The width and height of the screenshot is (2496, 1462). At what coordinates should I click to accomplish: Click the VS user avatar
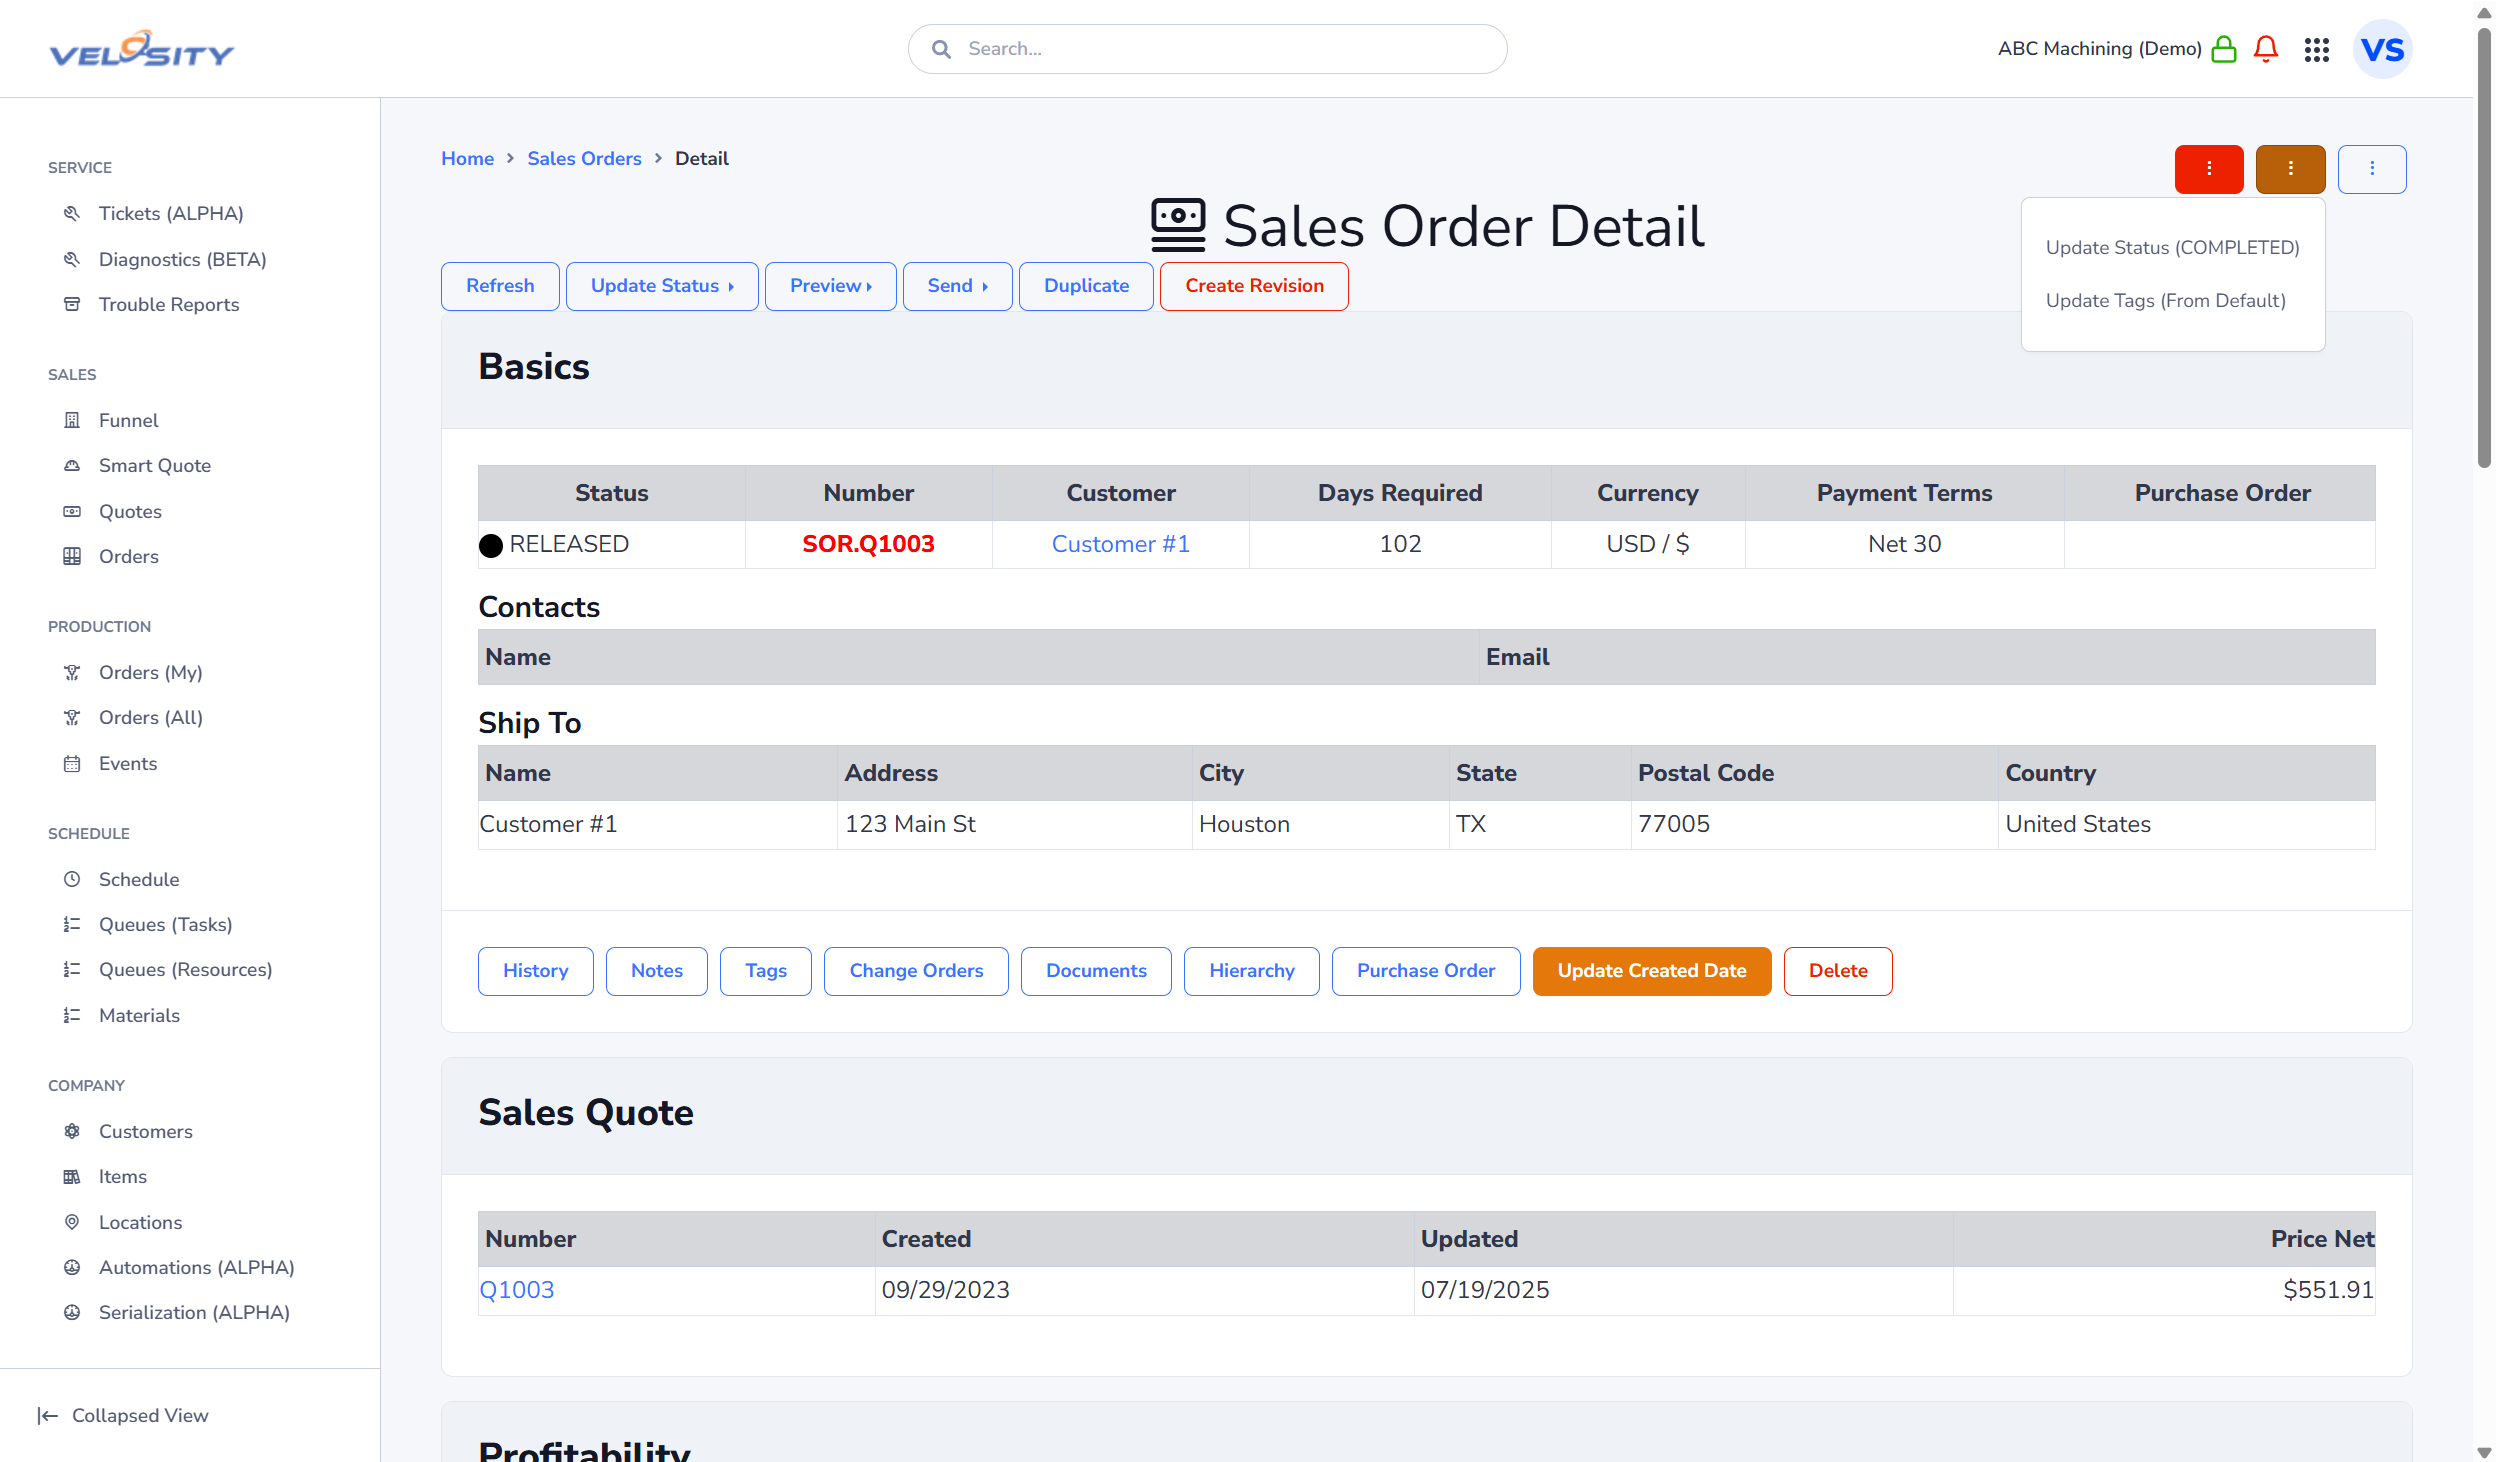[2382, 49]
